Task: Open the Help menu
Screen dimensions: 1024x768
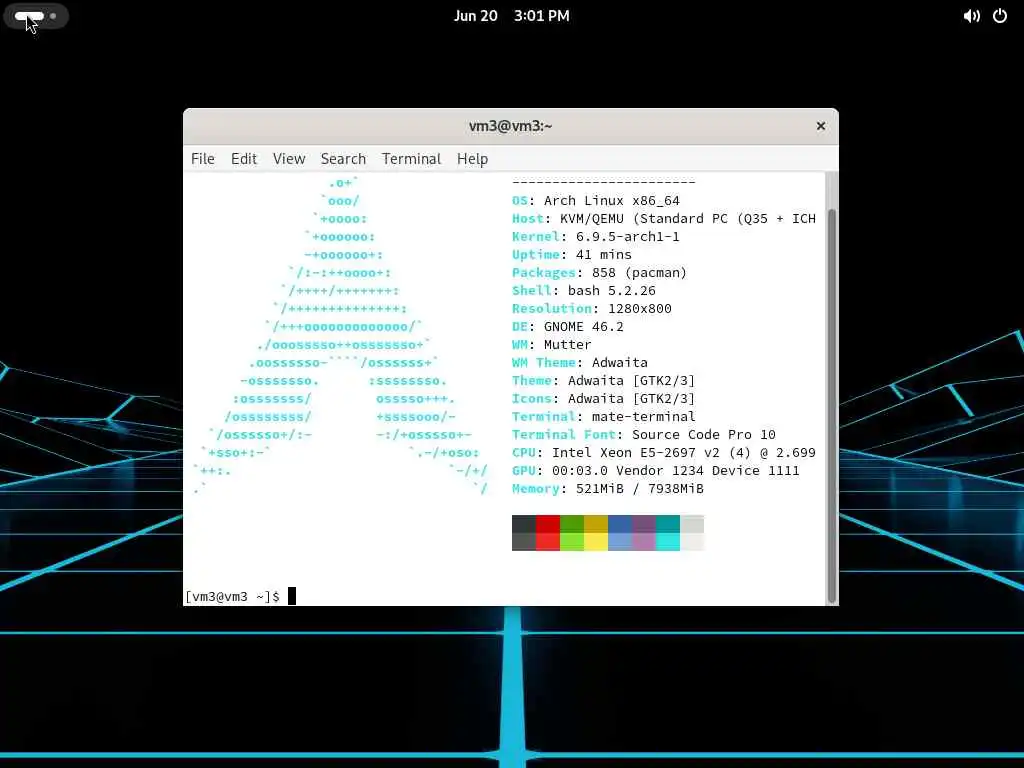Action: tap(472, 159)
